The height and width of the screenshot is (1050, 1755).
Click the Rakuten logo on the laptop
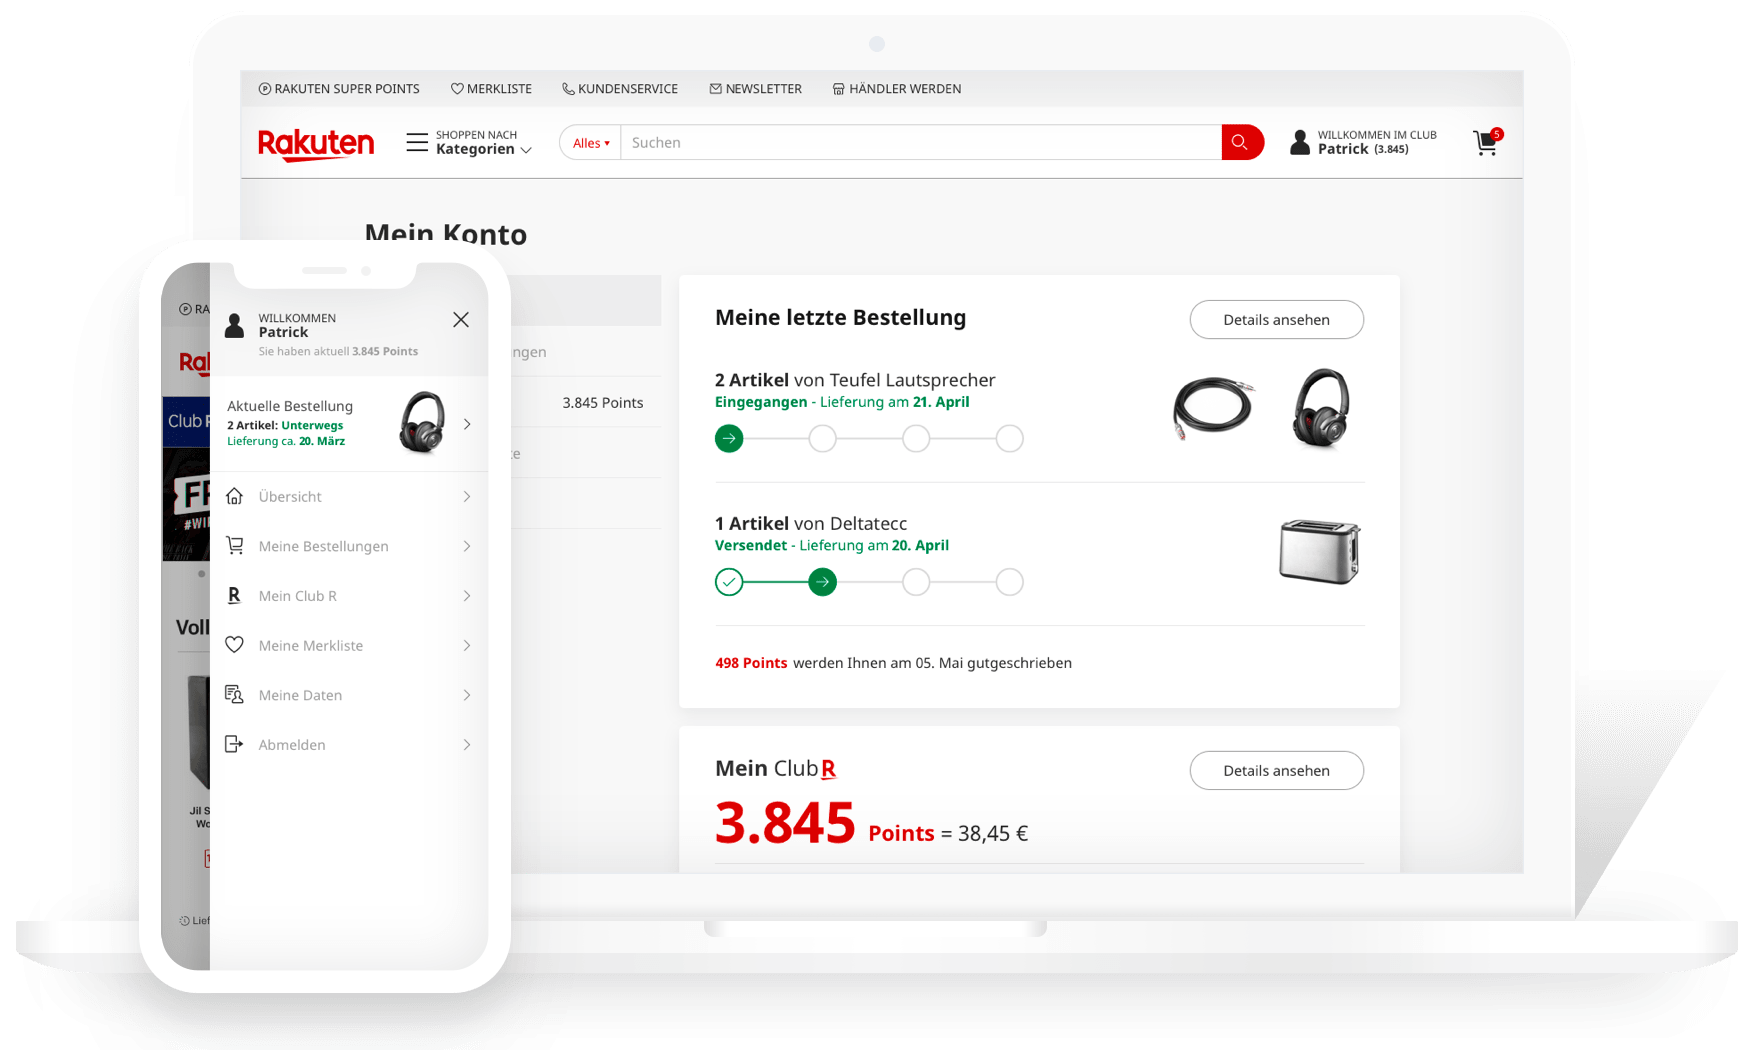(x=316, y=144)
